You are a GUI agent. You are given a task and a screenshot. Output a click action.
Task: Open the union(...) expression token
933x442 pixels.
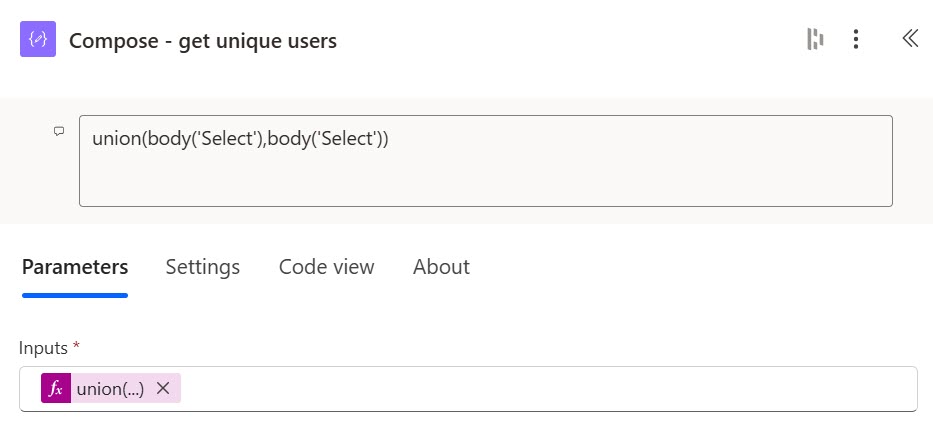click(x=110, y=389)
